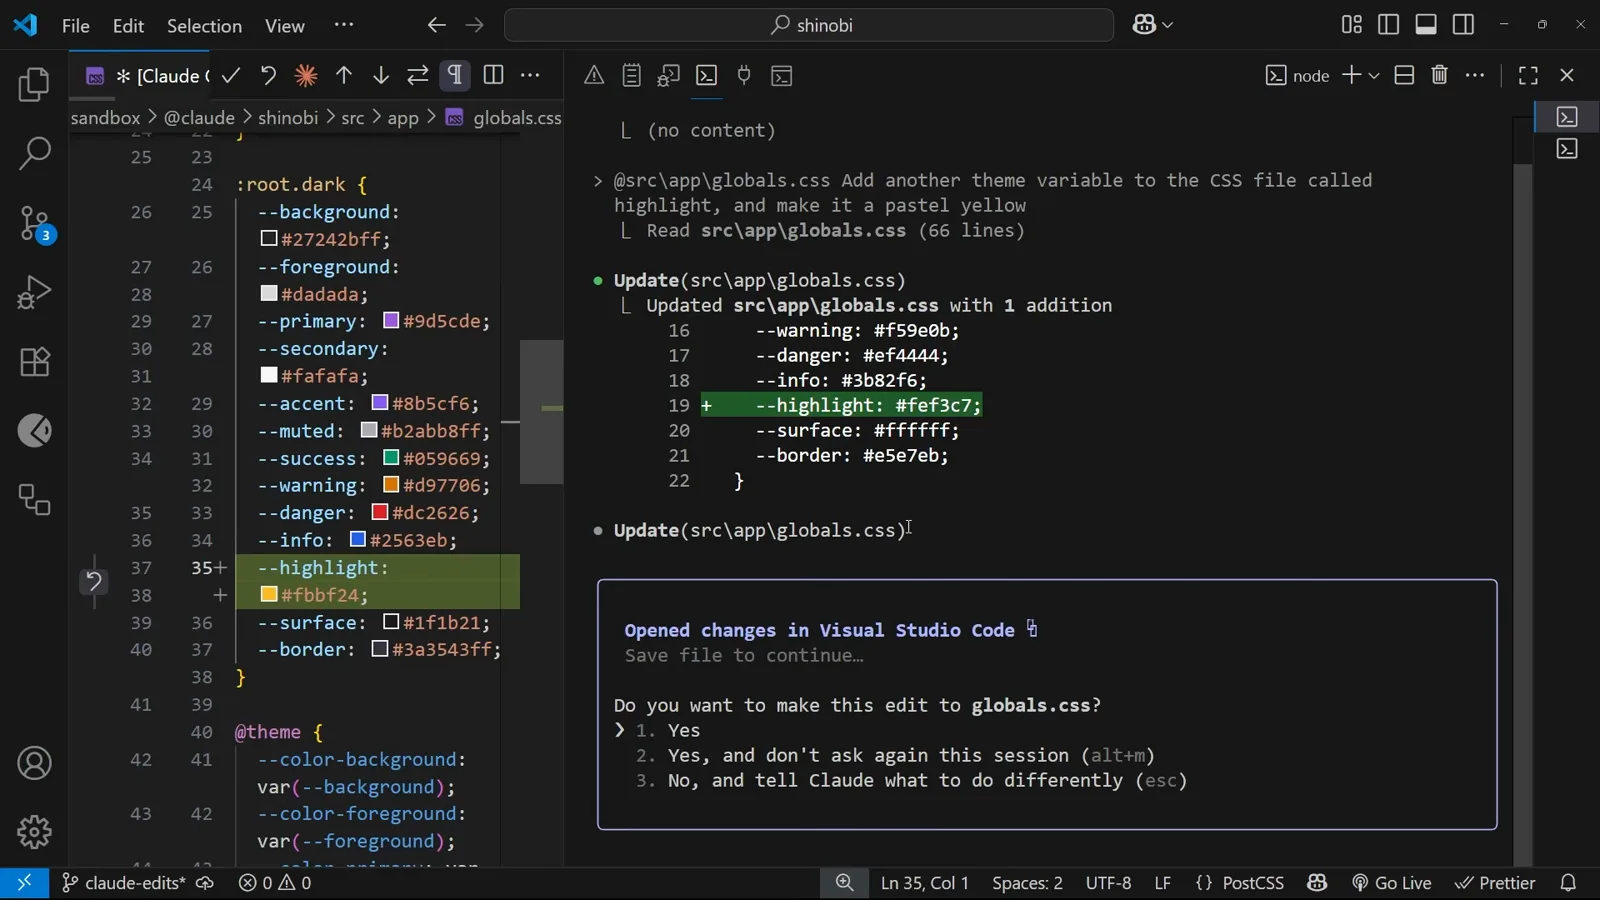The image size is (1600, 900).
Task: Open the Manage gear menu
Action: [34, 831]
